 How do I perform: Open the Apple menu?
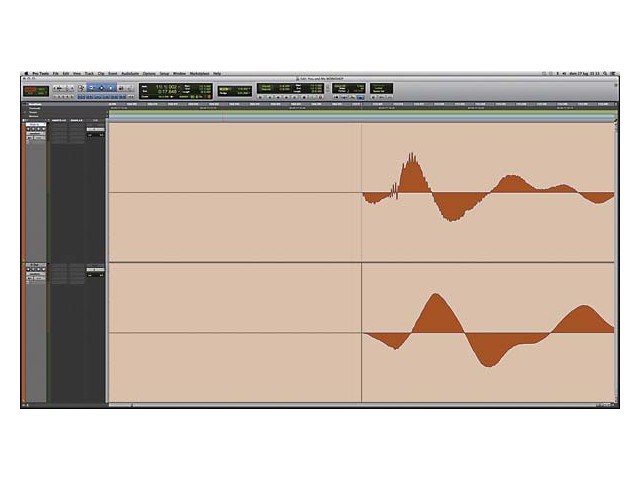pos(26,73)
